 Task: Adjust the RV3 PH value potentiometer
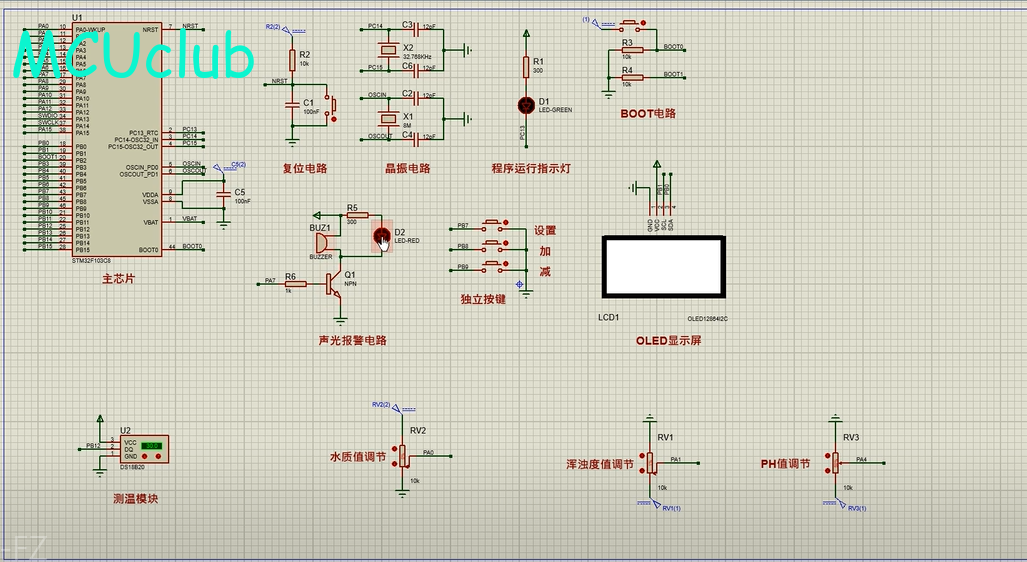835,462
